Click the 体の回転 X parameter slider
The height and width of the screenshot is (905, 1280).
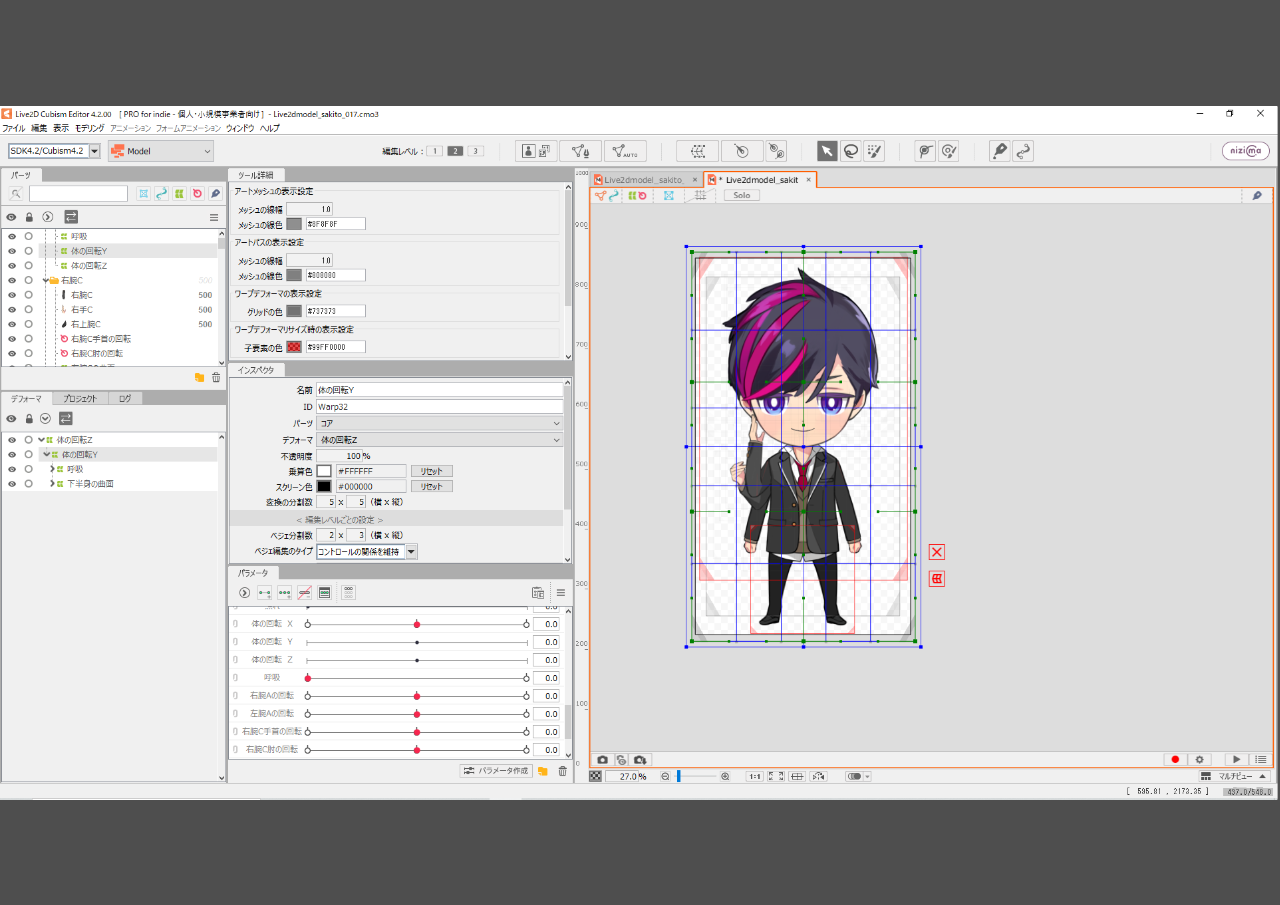[417, 624]
